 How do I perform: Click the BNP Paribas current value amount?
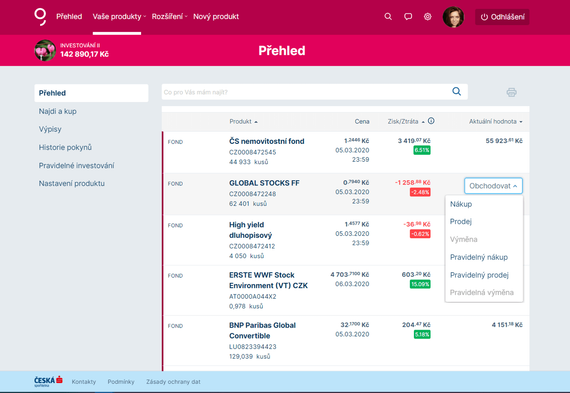[507, 325]
